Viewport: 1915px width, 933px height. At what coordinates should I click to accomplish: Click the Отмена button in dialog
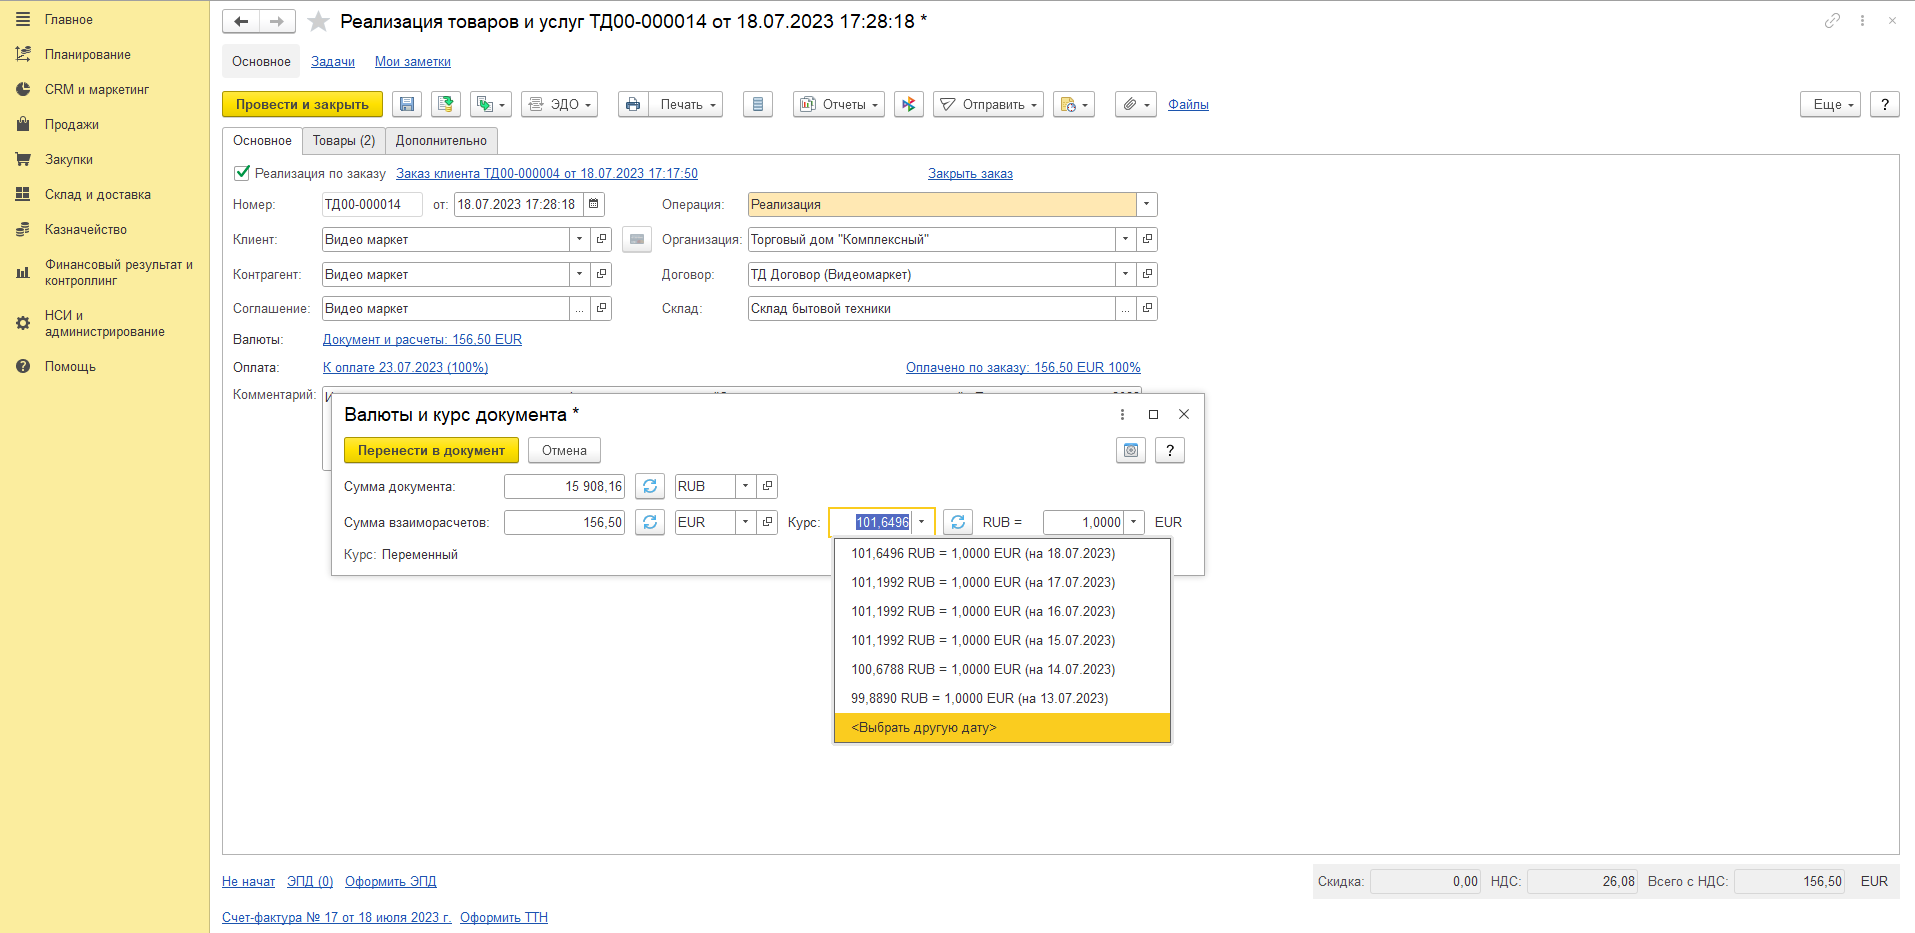click(x=564, y=450)
